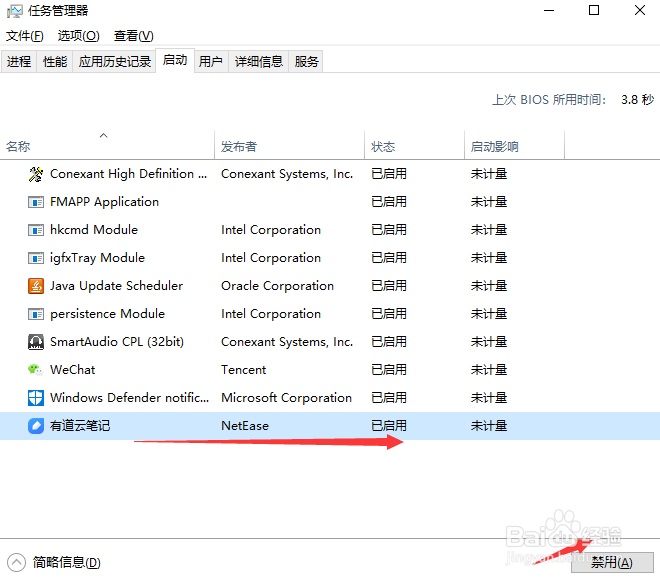
Task: Click the Java Update Scheduler icon
Action: click(x=36, y=286)
